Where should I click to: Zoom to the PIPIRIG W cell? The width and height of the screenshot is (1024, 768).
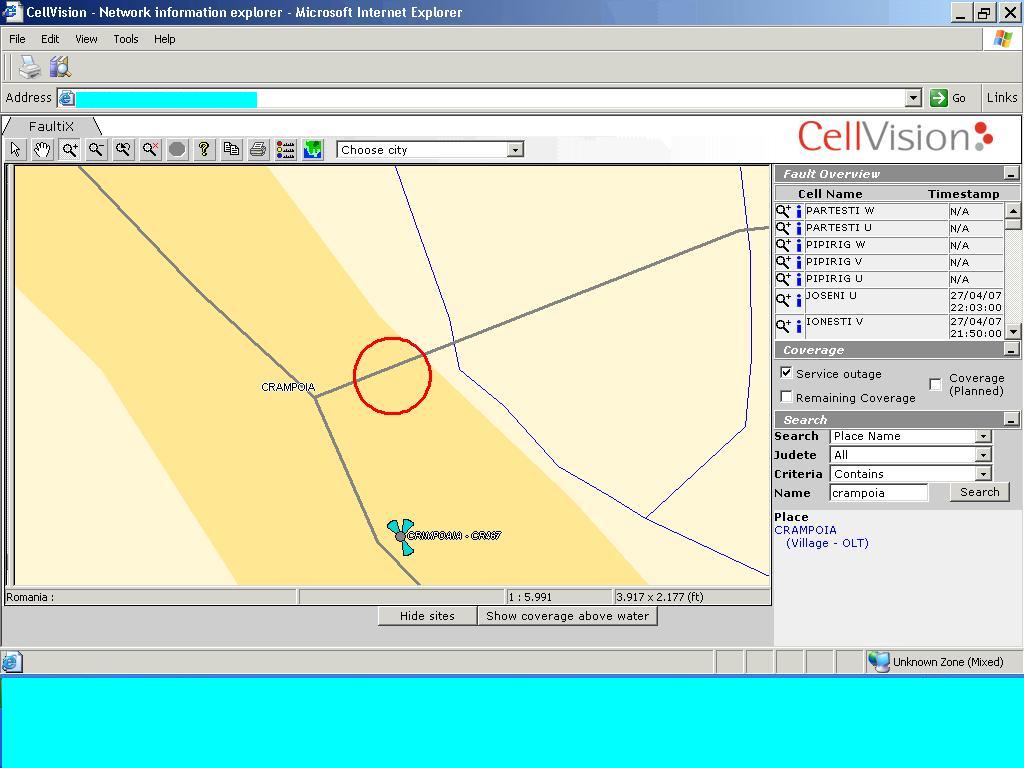pyautogui.click(x=783, y=245)
